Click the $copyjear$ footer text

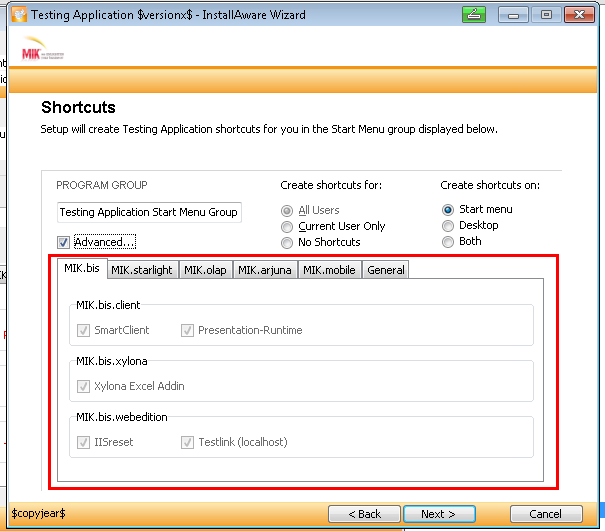(39, 514)
